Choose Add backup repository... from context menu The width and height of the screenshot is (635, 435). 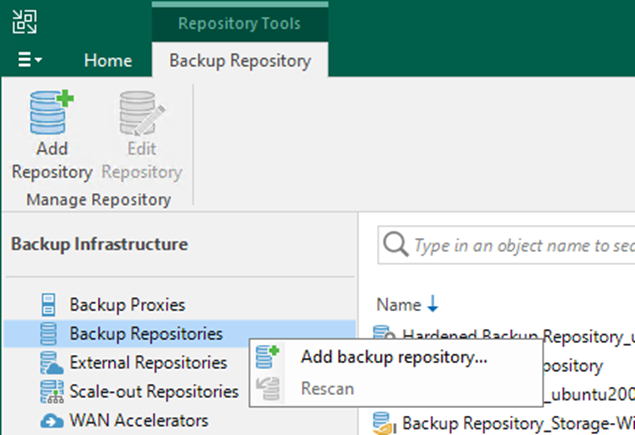point(394,357)
